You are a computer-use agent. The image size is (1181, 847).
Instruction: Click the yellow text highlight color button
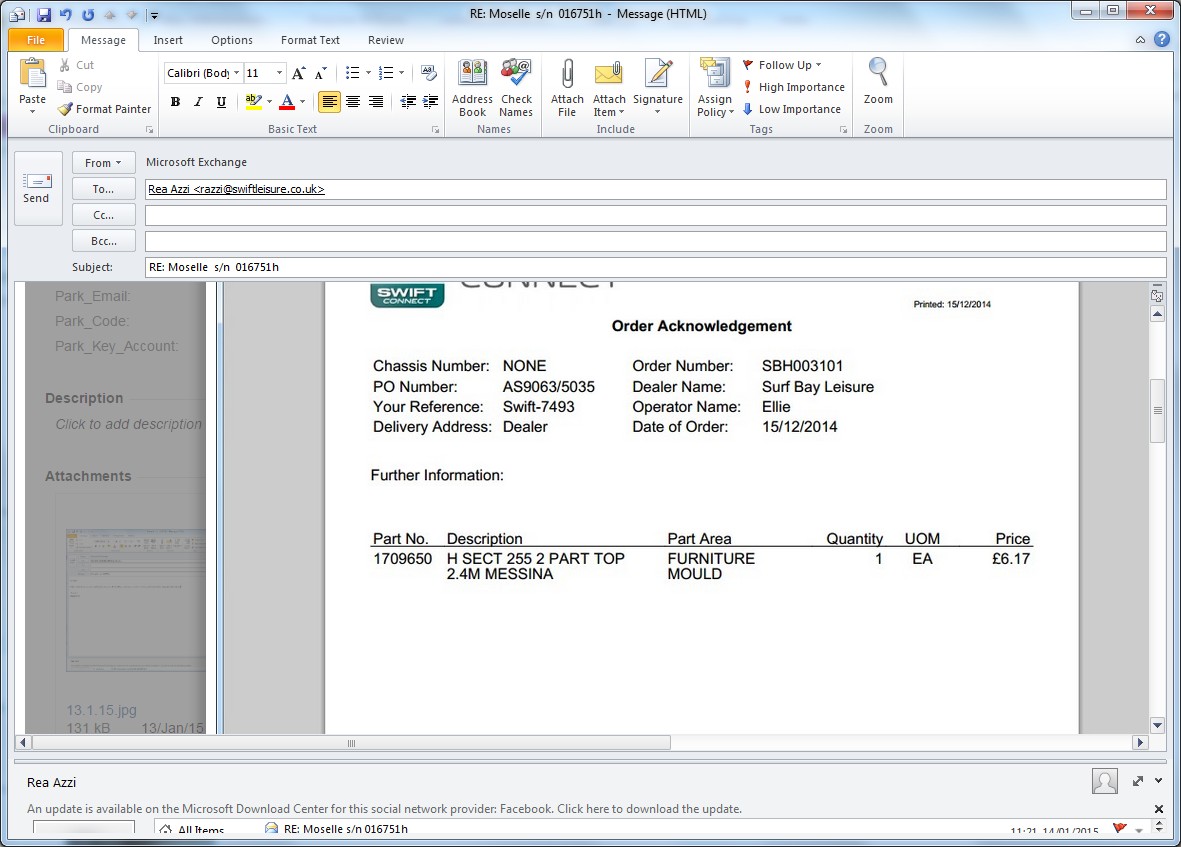[253, 102]
